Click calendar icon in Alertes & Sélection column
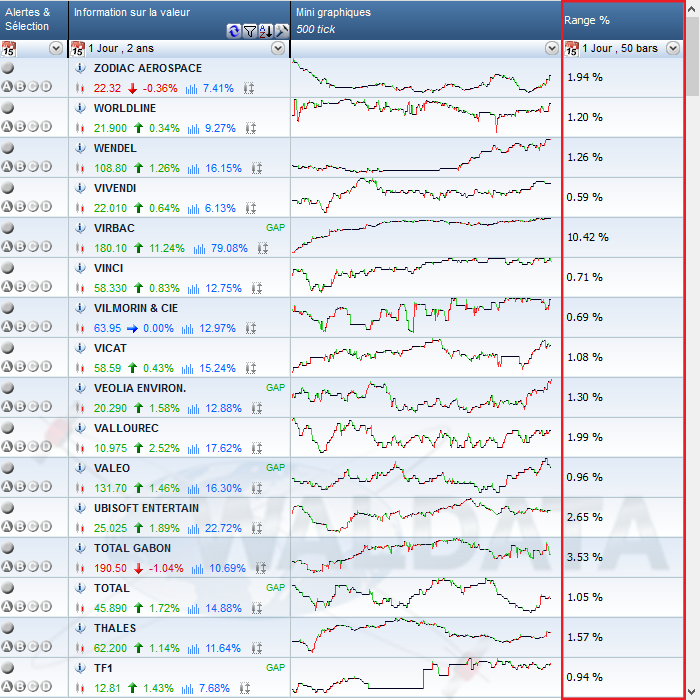700x700 pixels. click(8, 49)
